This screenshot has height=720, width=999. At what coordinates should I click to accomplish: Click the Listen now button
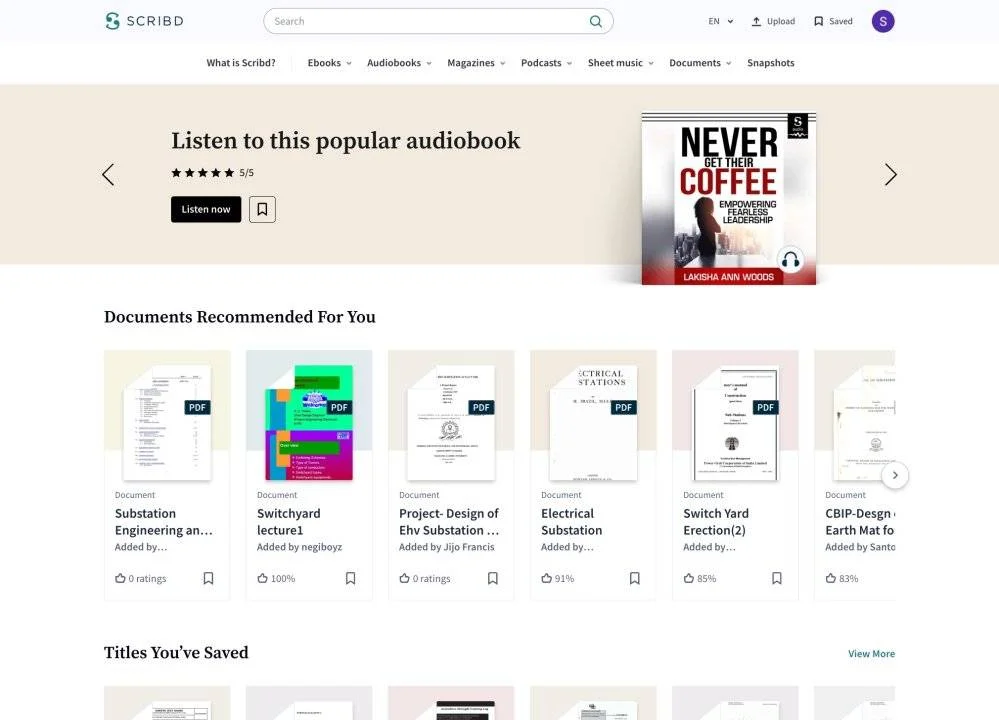point(206,209)
